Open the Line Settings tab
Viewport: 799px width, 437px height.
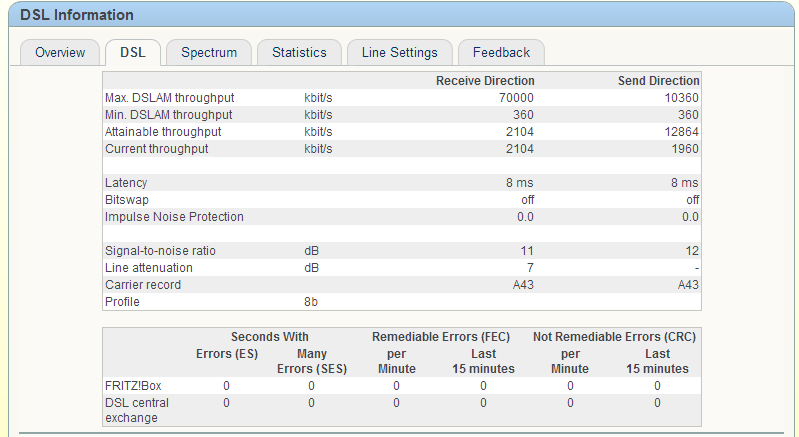[399, 53]
